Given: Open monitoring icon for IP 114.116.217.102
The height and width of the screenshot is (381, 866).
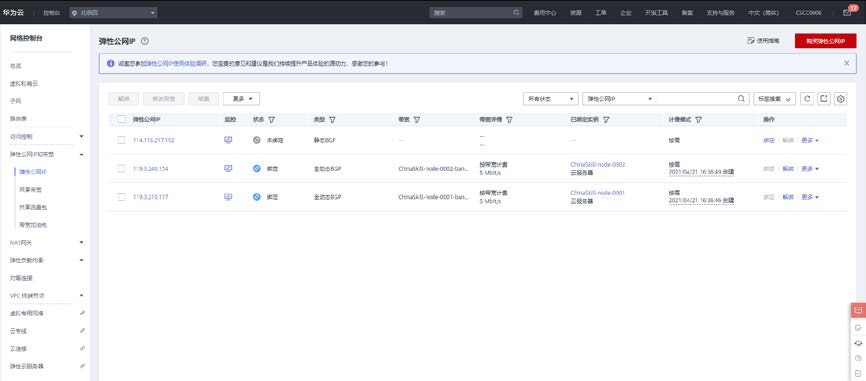Looking at the screenshot, I should click(228, 140).
